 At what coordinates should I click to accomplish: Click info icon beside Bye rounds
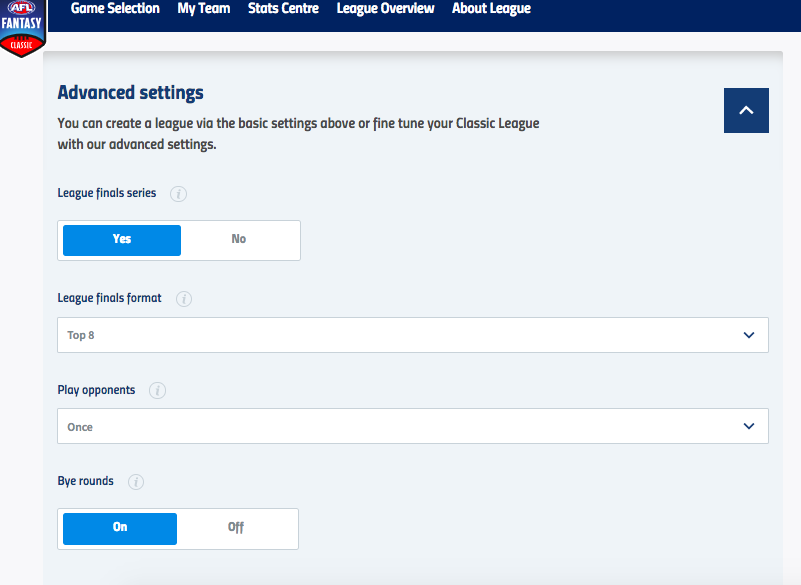[136, 482]
